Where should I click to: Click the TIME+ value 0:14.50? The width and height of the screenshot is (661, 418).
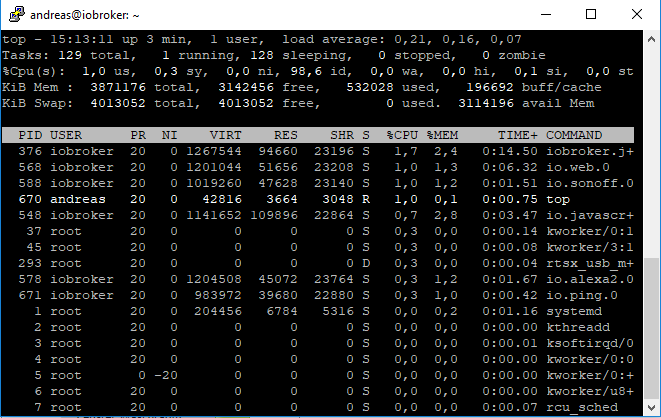(510, 151)
